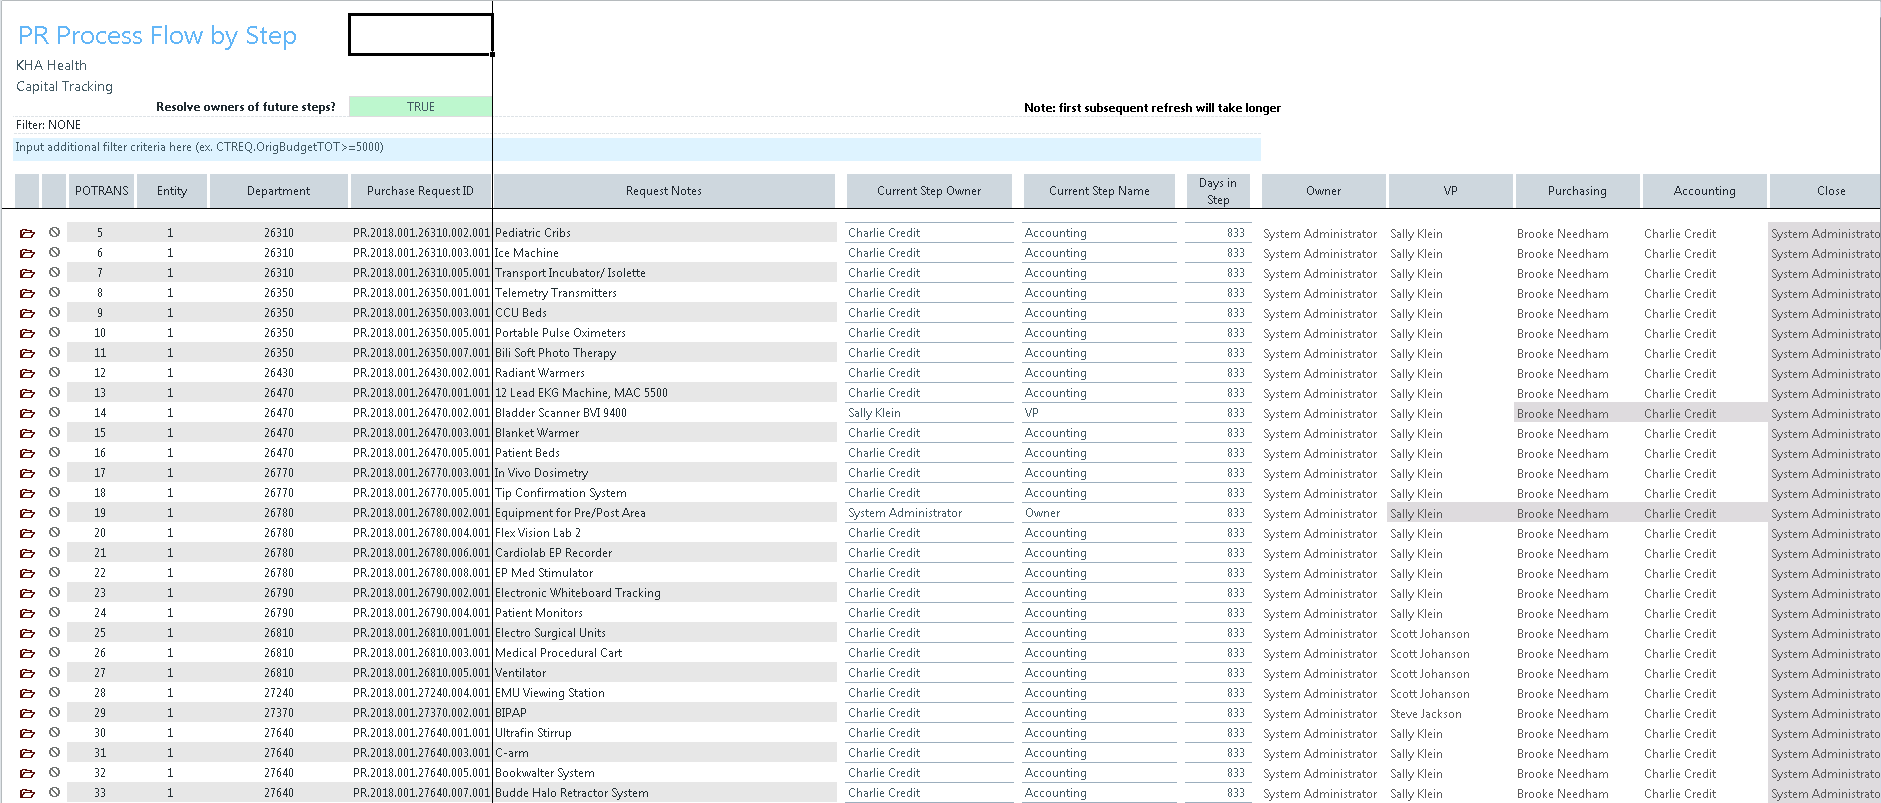This screenshot has height=803, width=1881.
Task: Click cancel icon for C-arm row
Action: click(54, 752)
